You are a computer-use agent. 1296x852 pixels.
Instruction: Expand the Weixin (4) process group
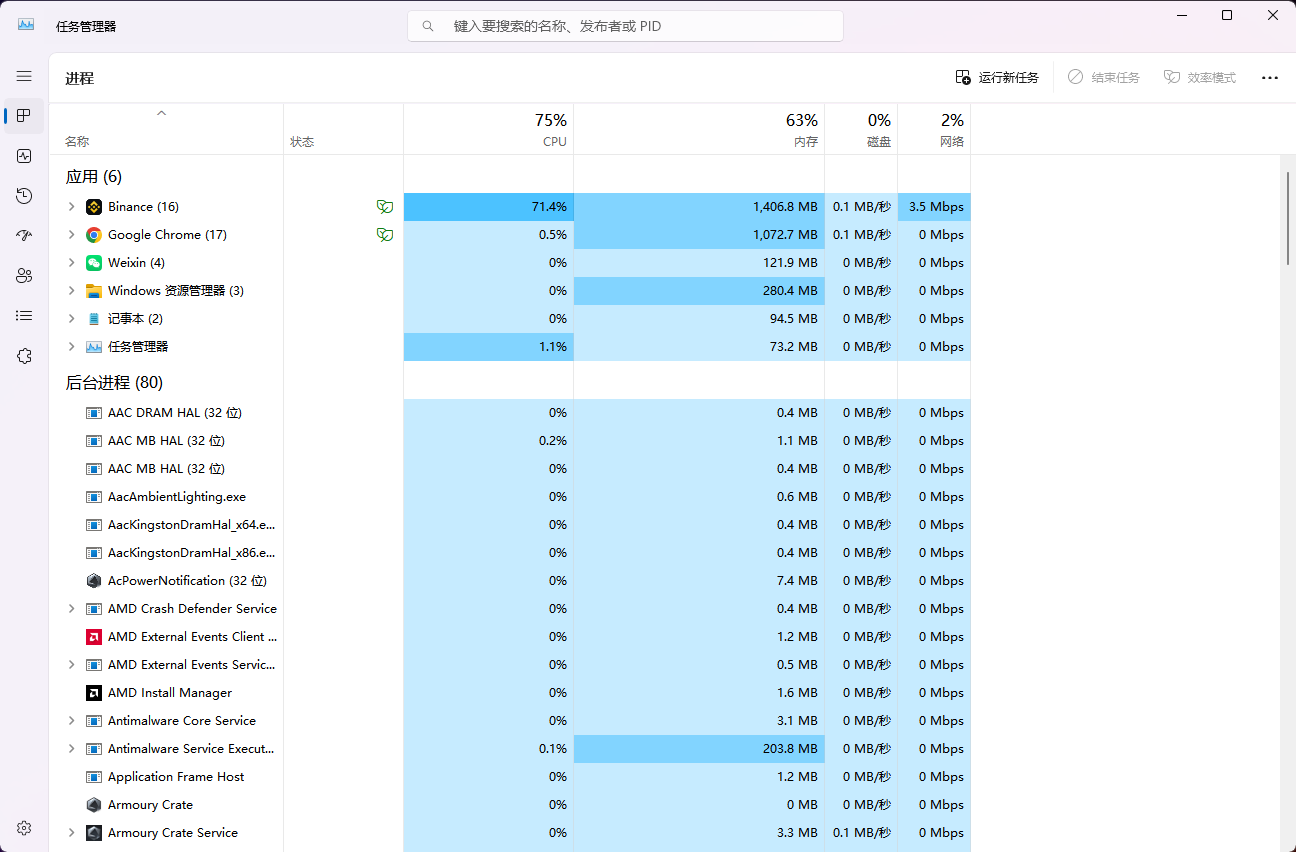click(71, 263)
